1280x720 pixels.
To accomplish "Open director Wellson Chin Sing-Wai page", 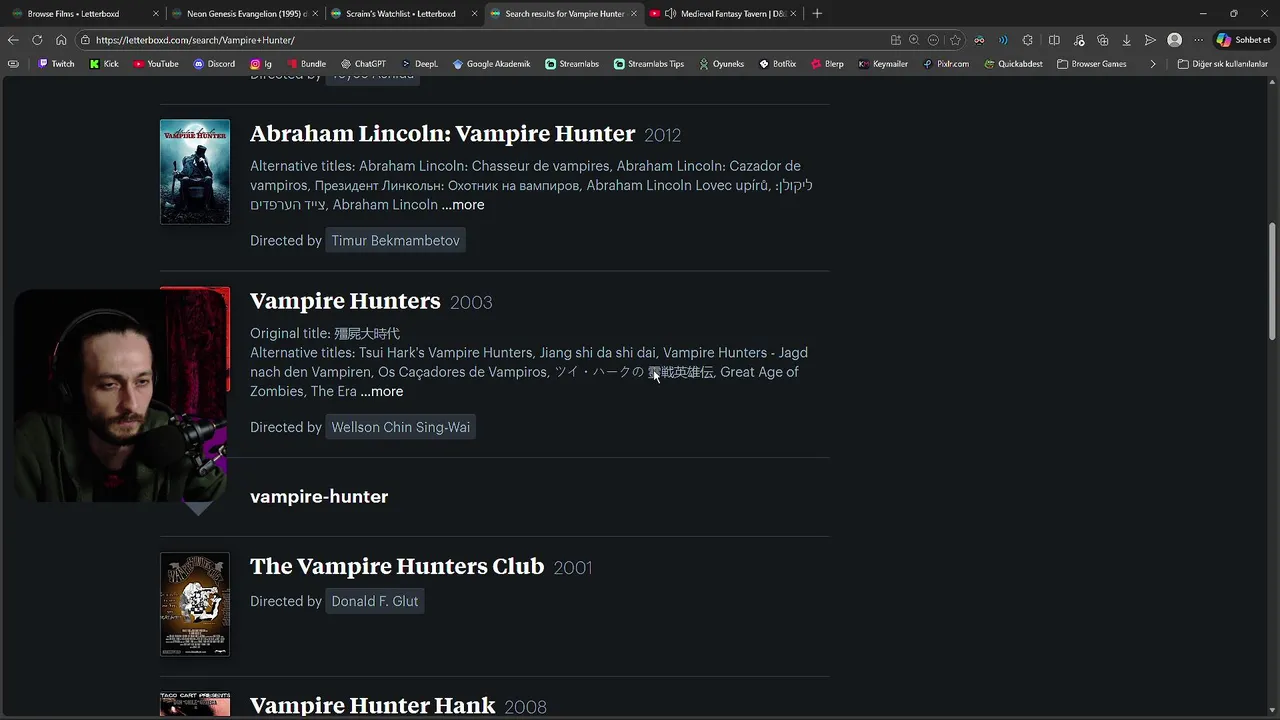I will coord(401,427).
